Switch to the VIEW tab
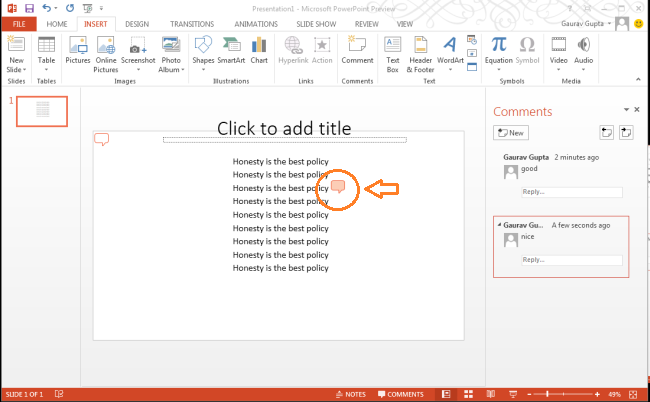 pos(405,24)
